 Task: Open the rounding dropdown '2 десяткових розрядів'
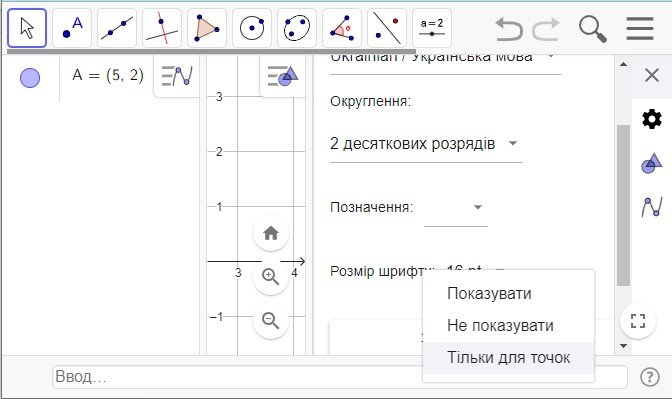tap(426, 144)
